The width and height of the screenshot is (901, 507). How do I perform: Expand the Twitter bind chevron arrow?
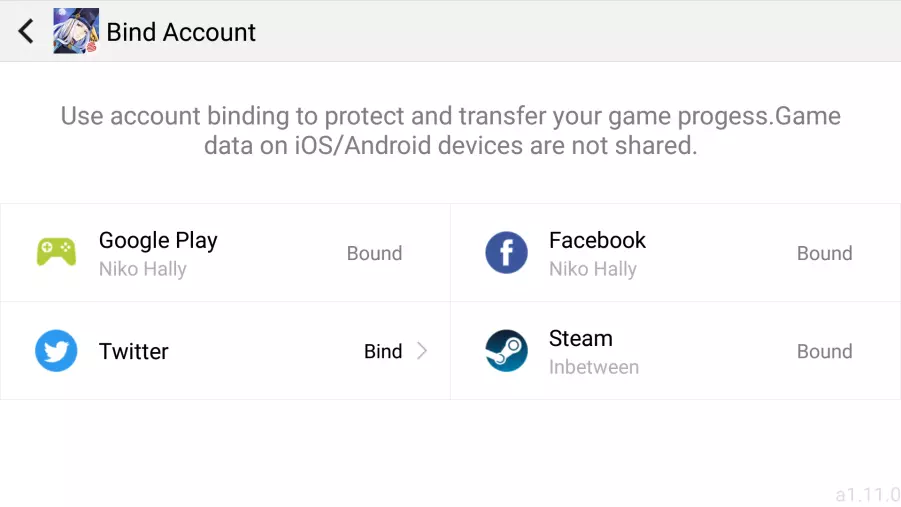422,351
